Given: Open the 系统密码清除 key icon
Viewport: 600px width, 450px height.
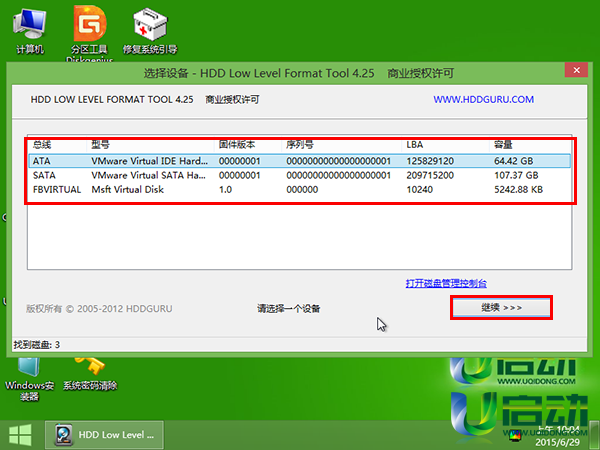Looking at the screenshot, I should pyautogui.click(x=90, y=374).
